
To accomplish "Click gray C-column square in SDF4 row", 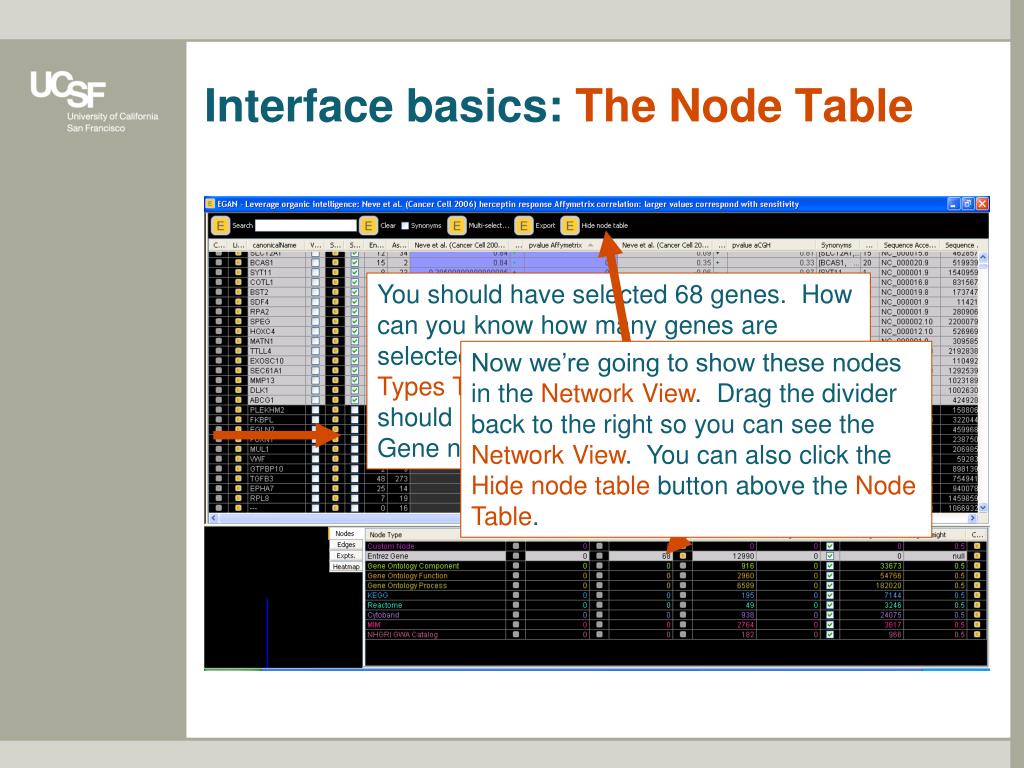I will (x=219, y=302).
